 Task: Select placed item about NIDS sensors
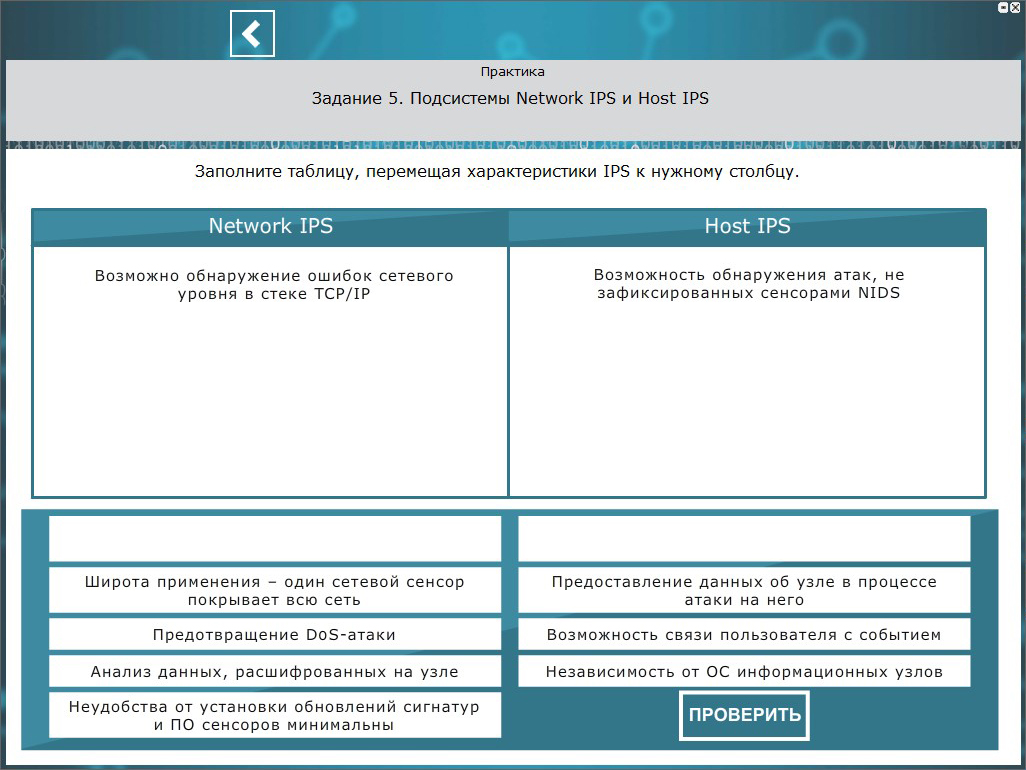pos(748,284)
